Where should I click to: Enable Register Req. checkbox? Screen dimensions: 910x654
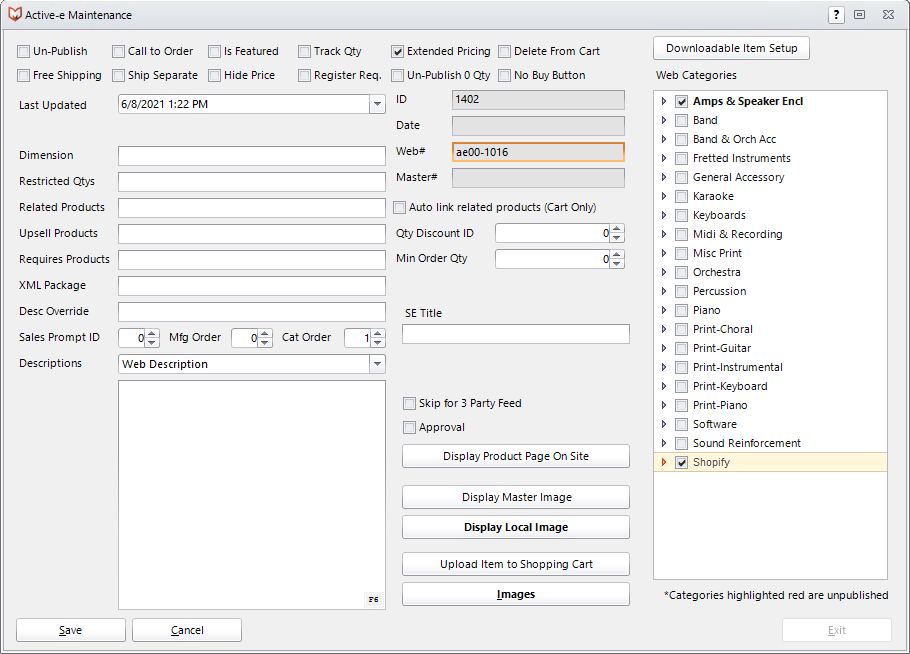click(305, 75)
